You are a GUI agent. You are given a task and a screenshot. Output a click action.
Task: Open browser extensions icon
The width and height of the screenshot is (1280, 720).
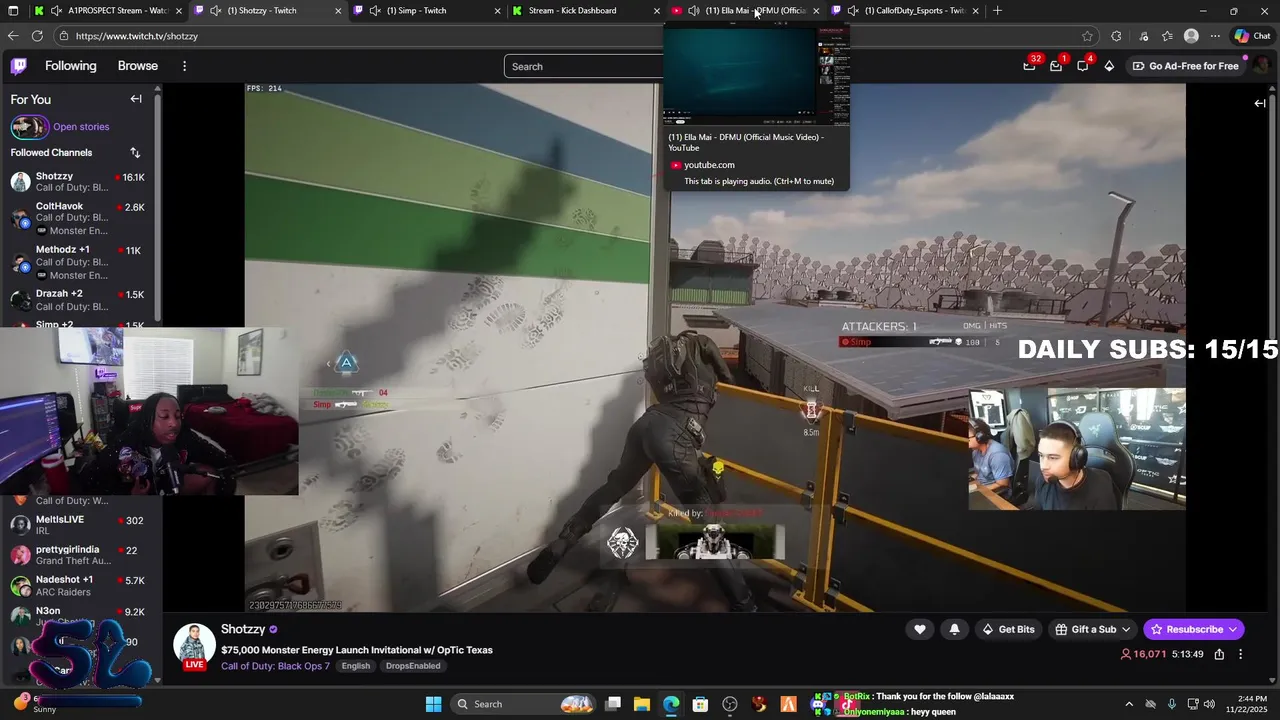1117,36
